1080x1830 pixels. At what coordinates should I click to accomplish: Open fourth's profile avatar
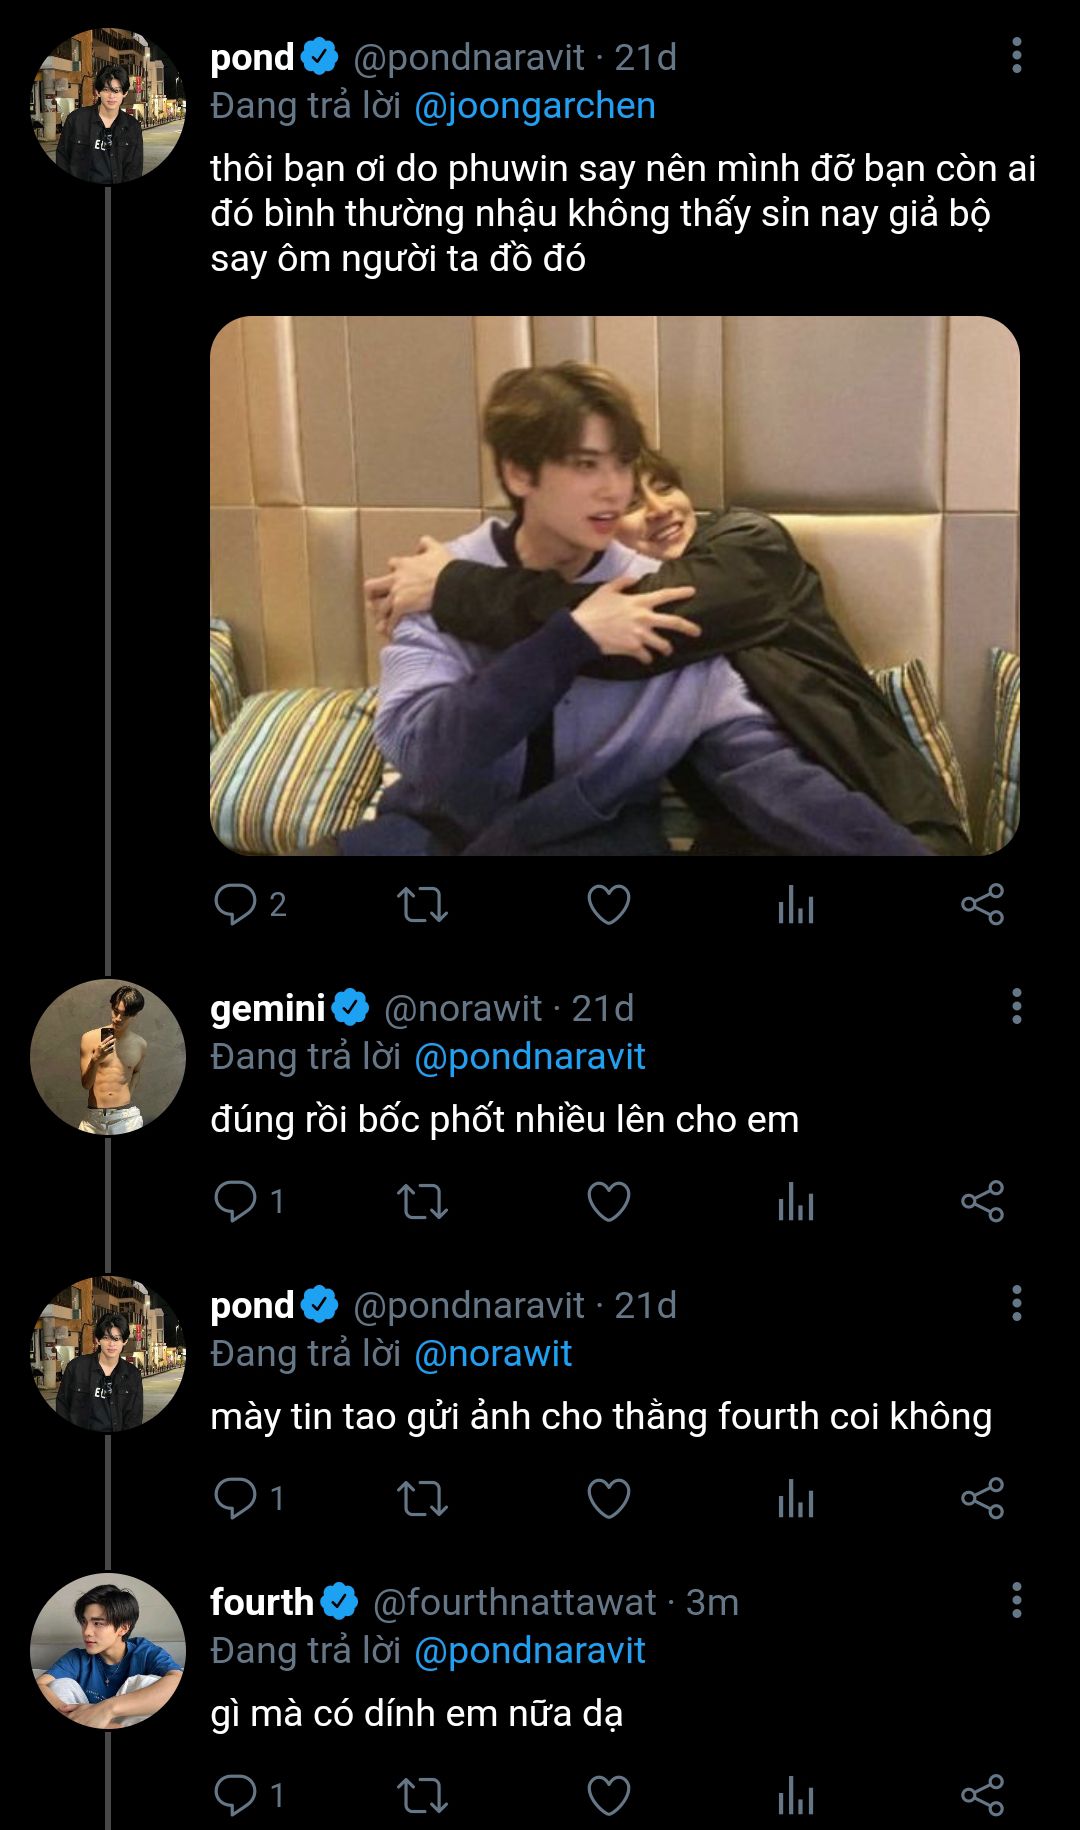[108, 1651]
